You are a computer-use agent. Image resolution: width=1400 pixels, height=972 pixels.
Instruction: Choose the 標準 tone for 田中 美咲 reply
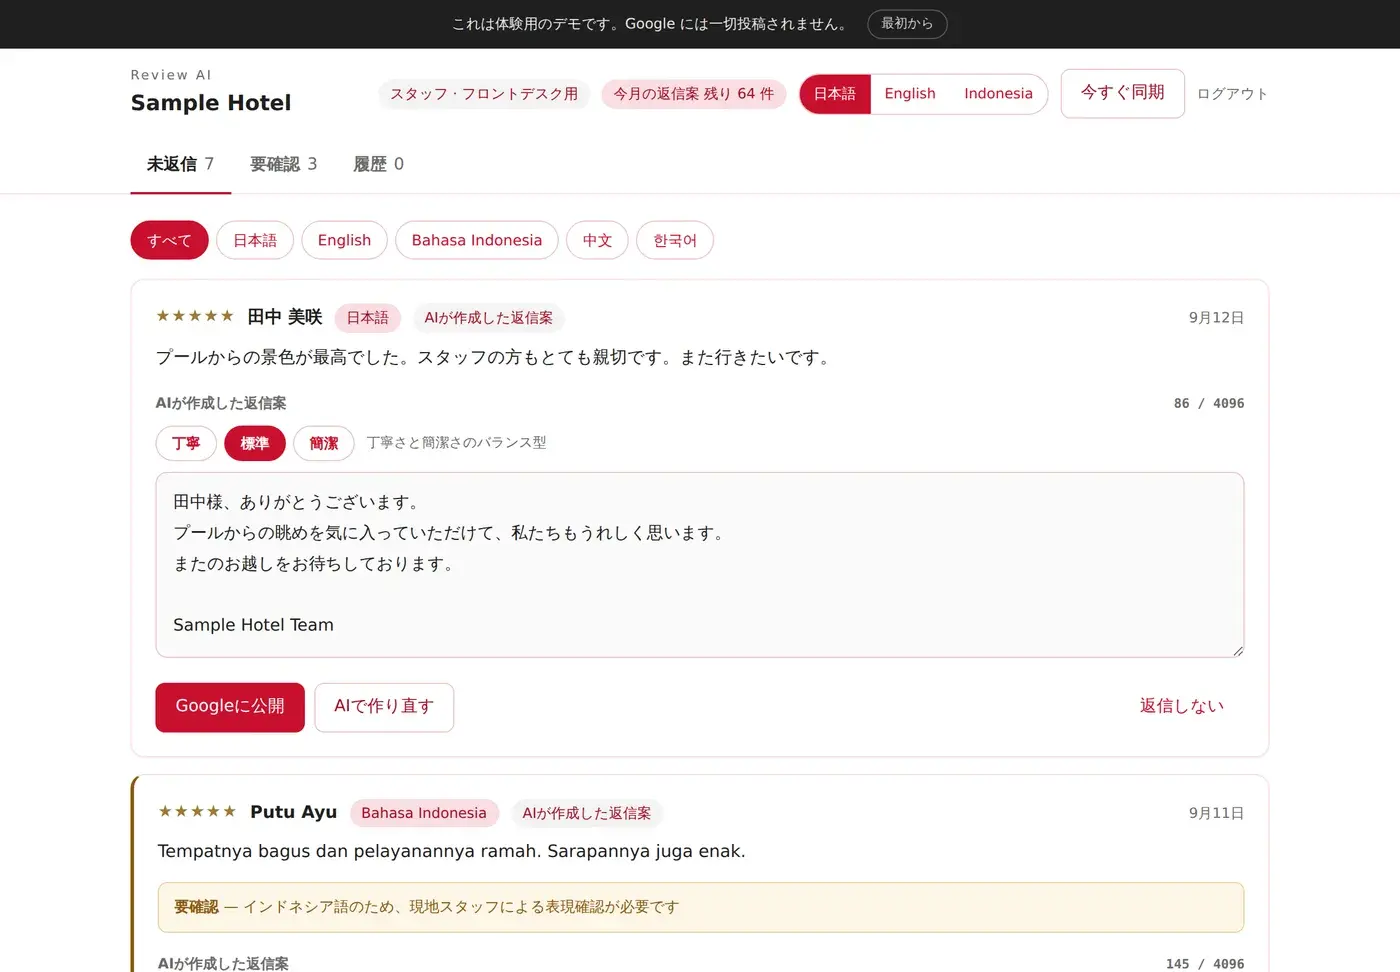(x=255, y=443)
